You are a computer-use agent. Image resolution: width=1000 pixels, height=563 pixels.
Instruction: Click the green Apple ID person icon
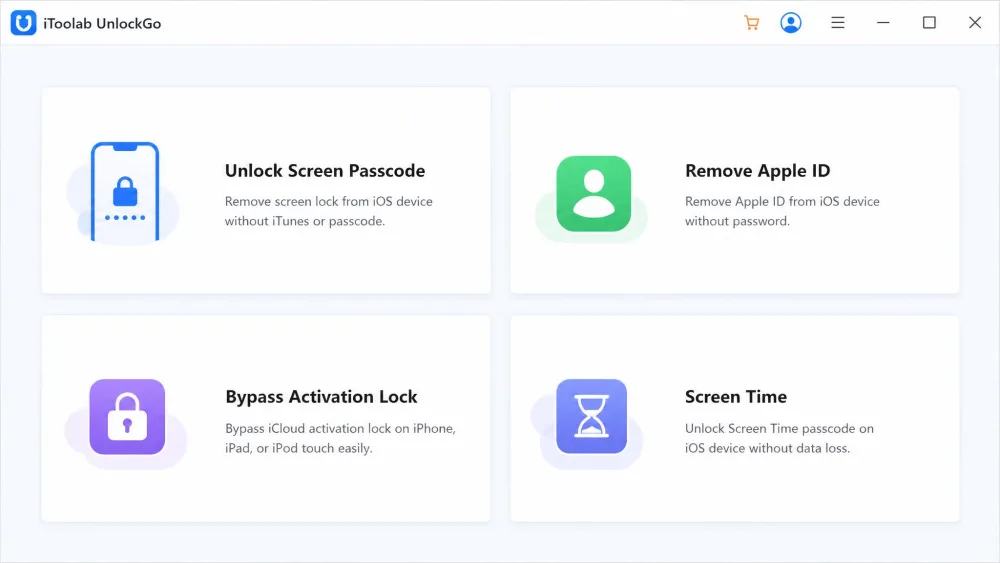[594, 193]
